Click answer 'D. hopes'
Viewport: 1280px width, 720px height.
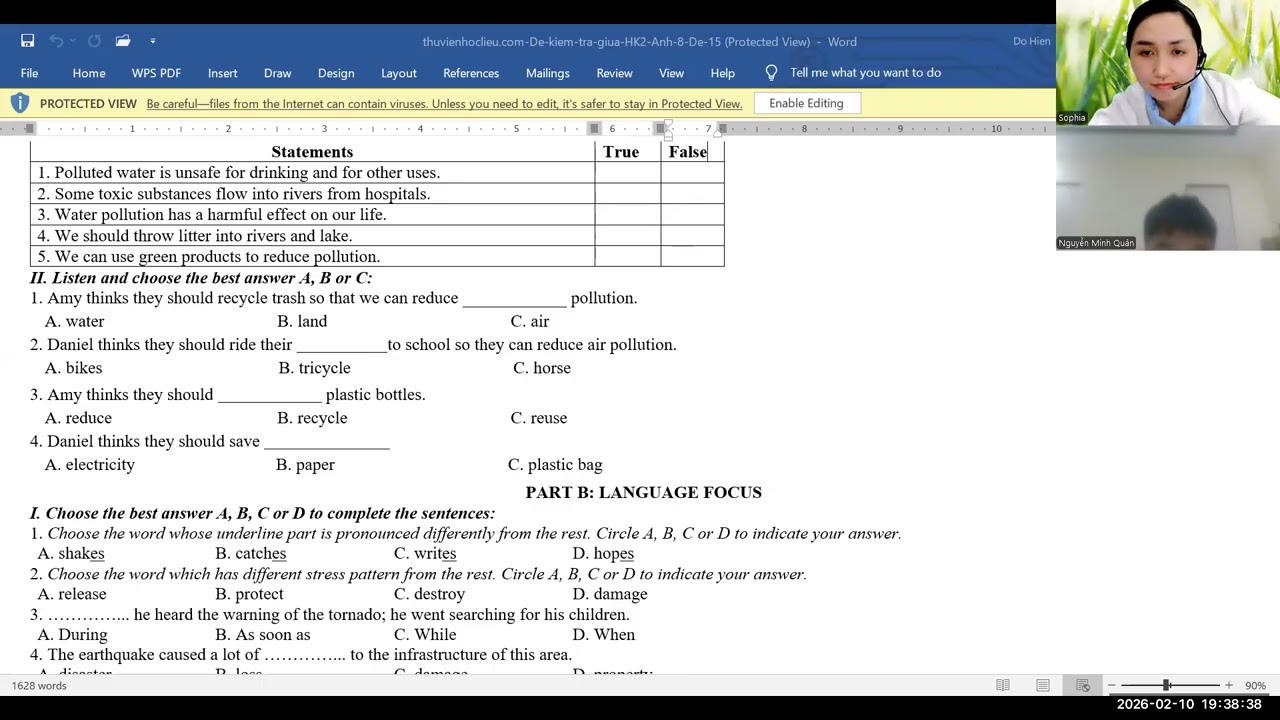[x=603, y=554]
